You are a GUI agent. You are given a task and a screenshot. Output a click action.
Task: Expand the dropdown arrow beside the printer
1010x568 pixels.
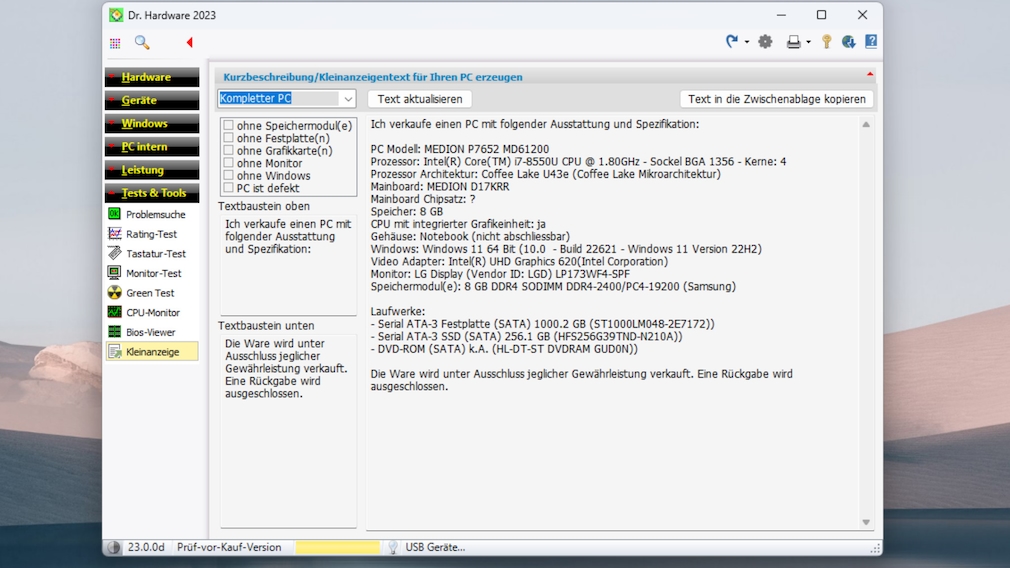(808, 43)
